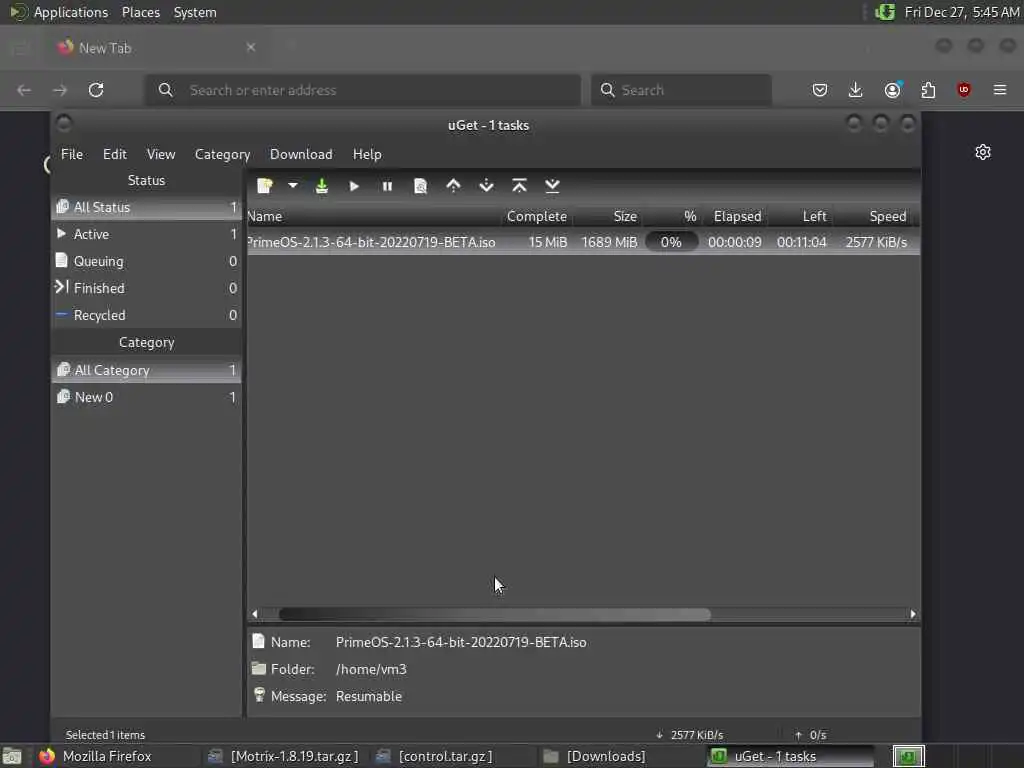Move download up with the up arrow icon
The image size is (1024, 768).
[x=453, y=186]
